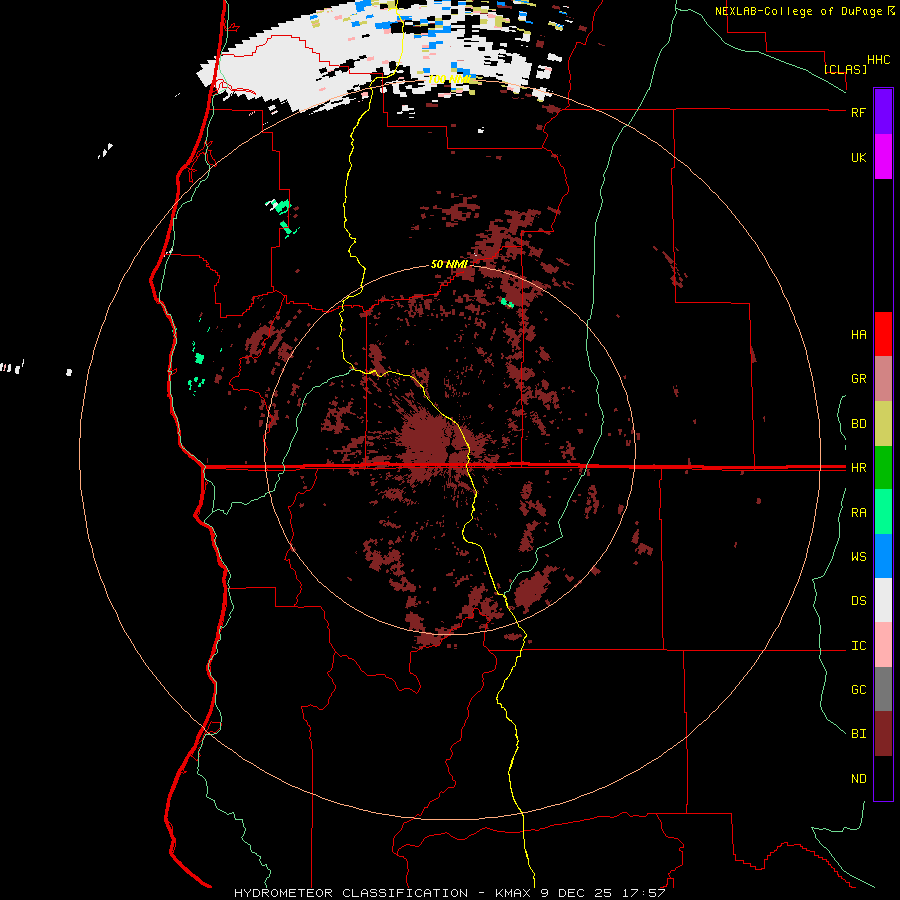Click the brown BI legend swatch
This screenshot has width=900, height=900.
[883, 734]
